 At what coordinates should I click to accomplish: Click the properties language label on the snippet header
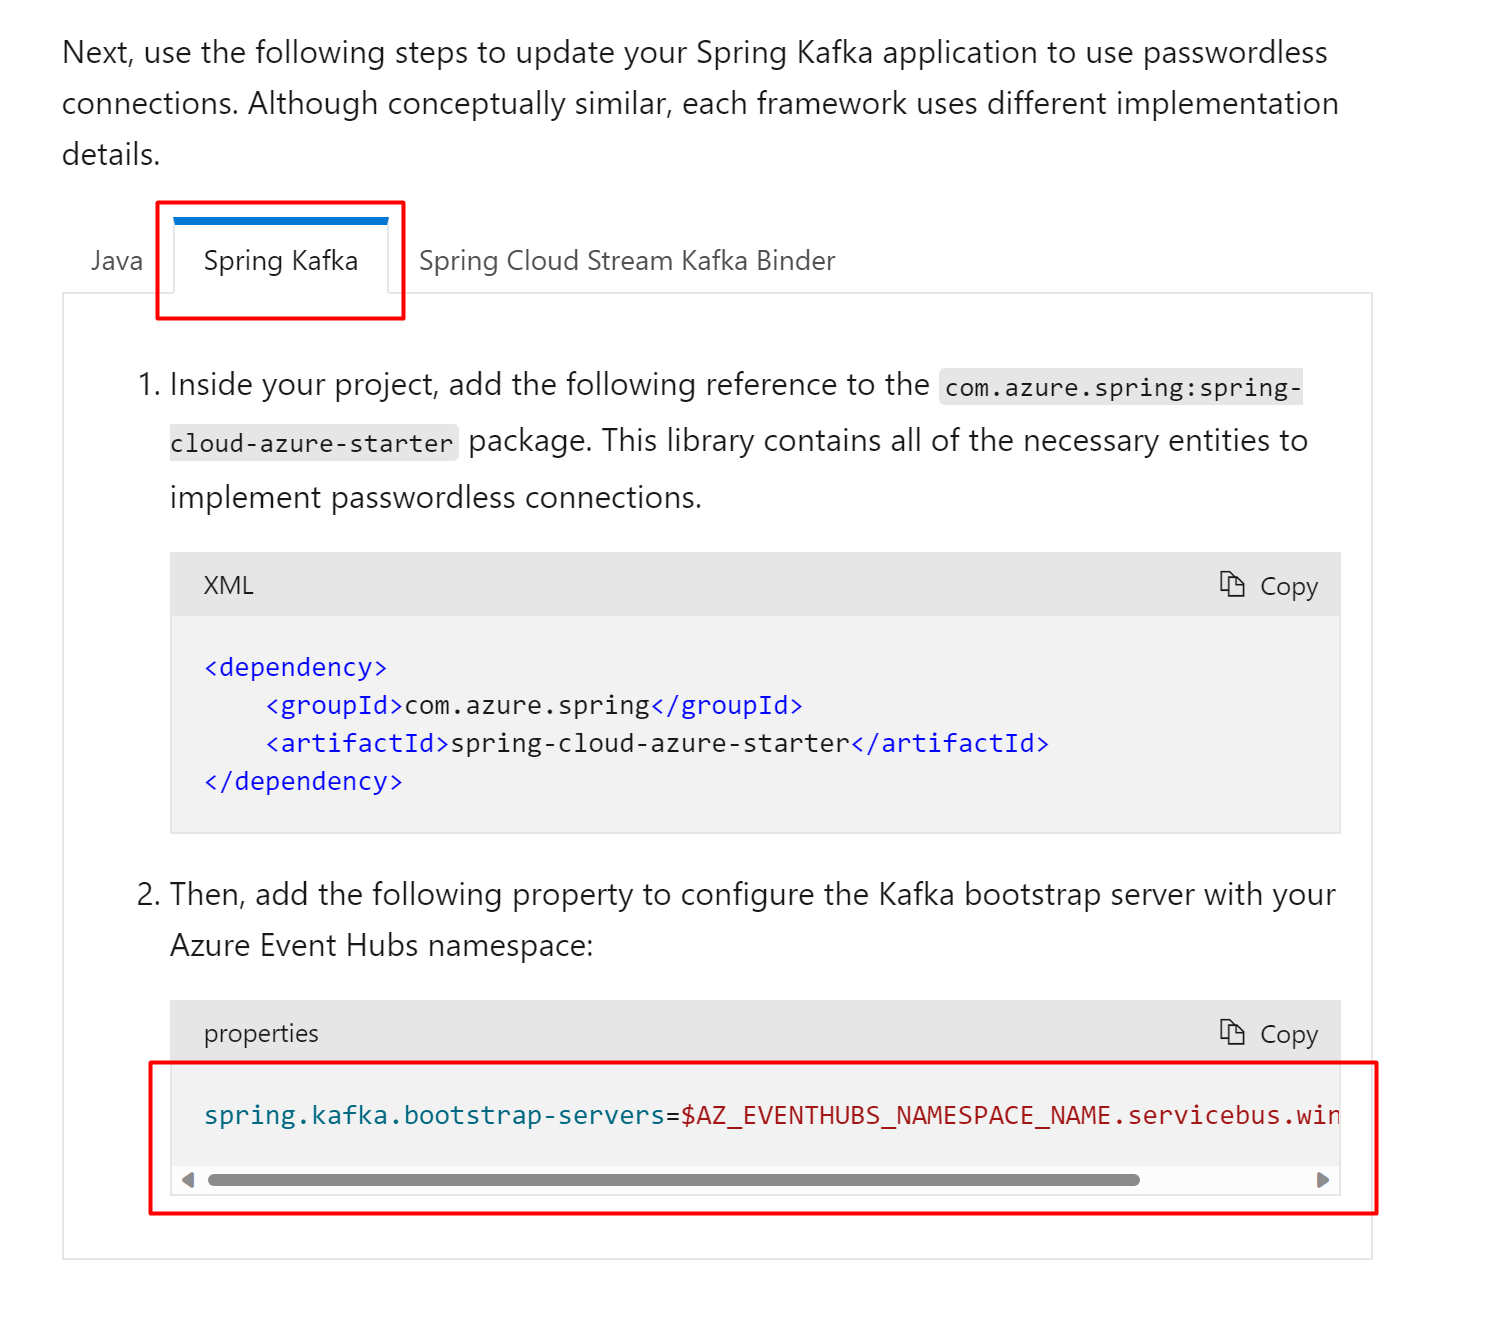[x=260, y=1033]
